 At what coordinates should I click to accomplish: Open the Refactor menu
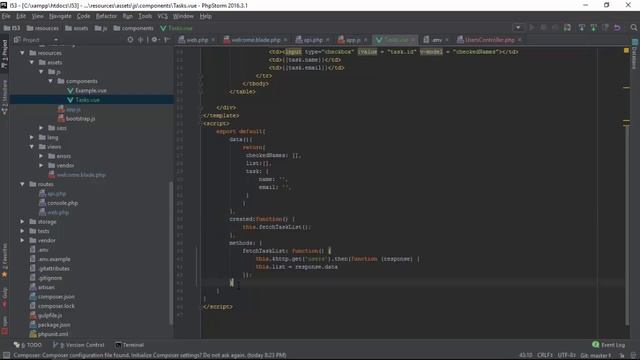click(x=106, y=16)
